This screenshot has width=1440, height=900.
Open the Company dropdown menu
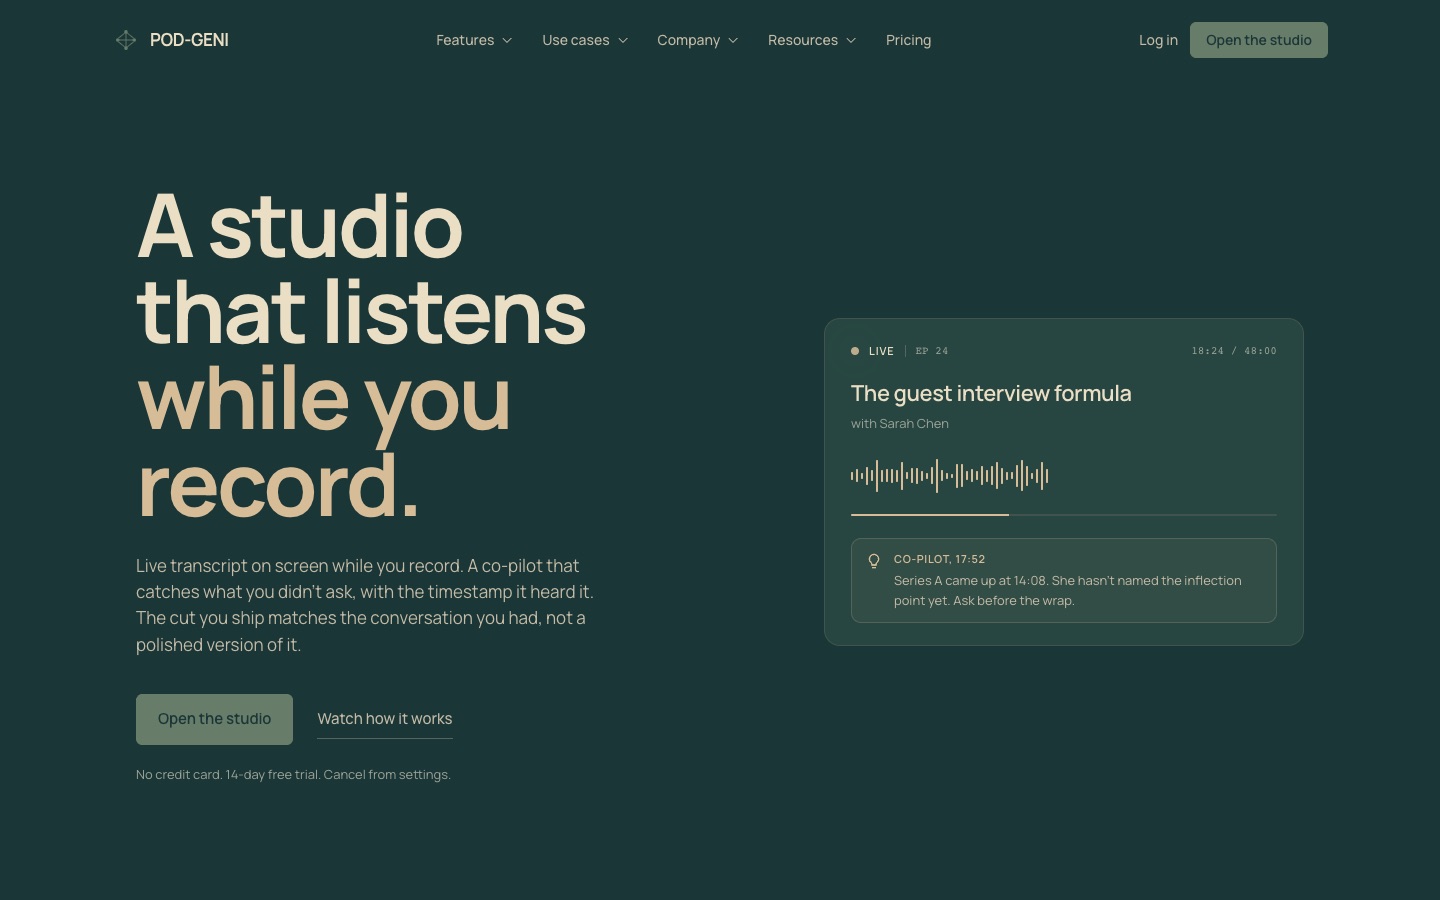pos(697,40)
